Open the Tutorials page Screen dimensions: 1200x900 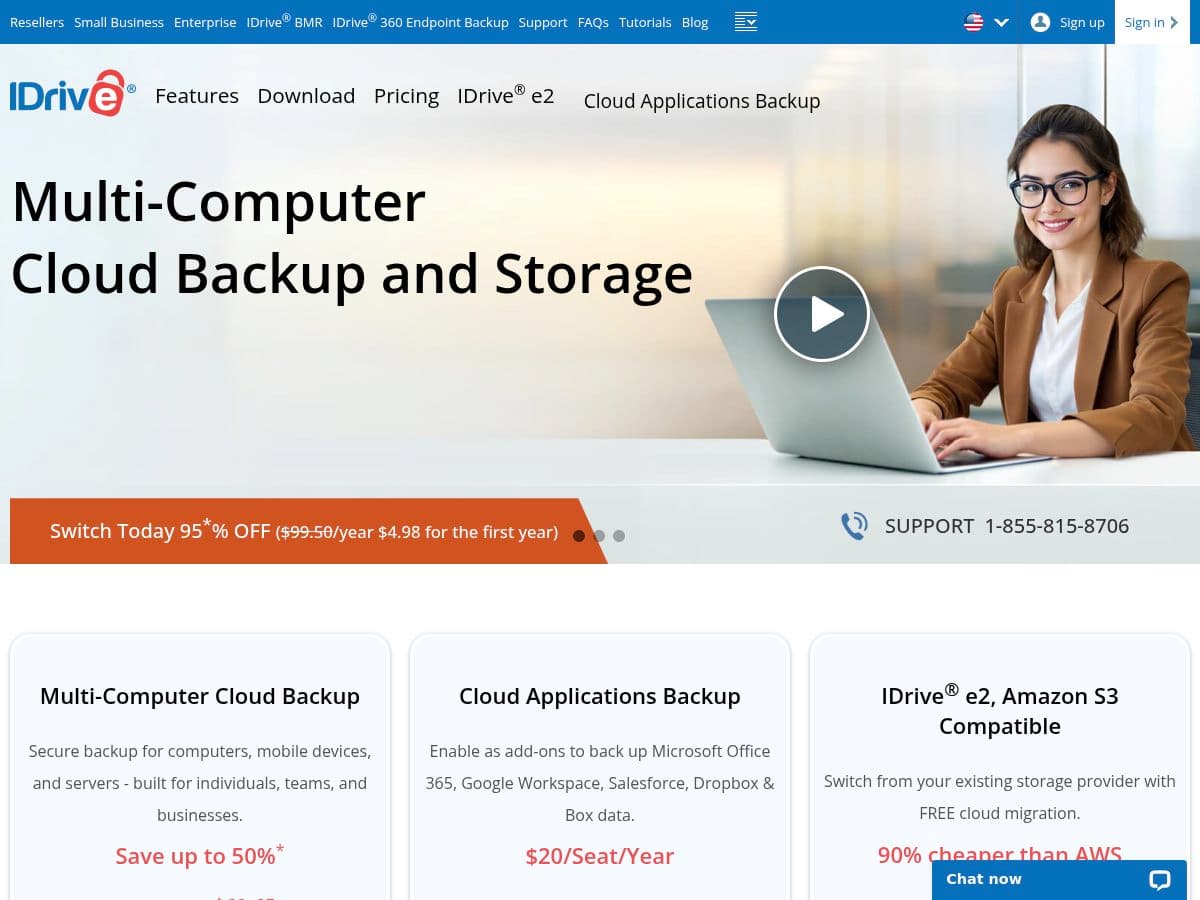[645, 22]
